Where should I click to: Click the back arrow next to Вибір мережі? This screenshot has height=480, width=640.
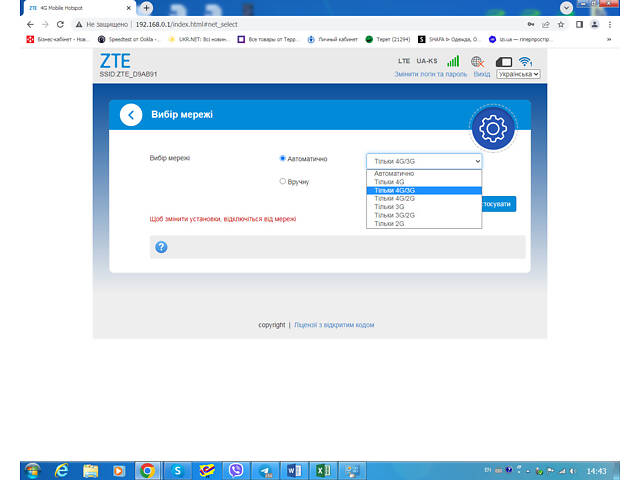pos(131,115)
